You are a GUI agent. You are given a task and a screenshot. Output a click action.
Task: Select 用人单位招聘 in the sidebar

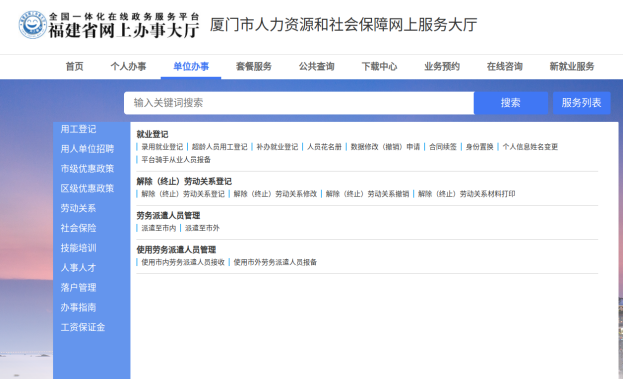pos(87,149)
